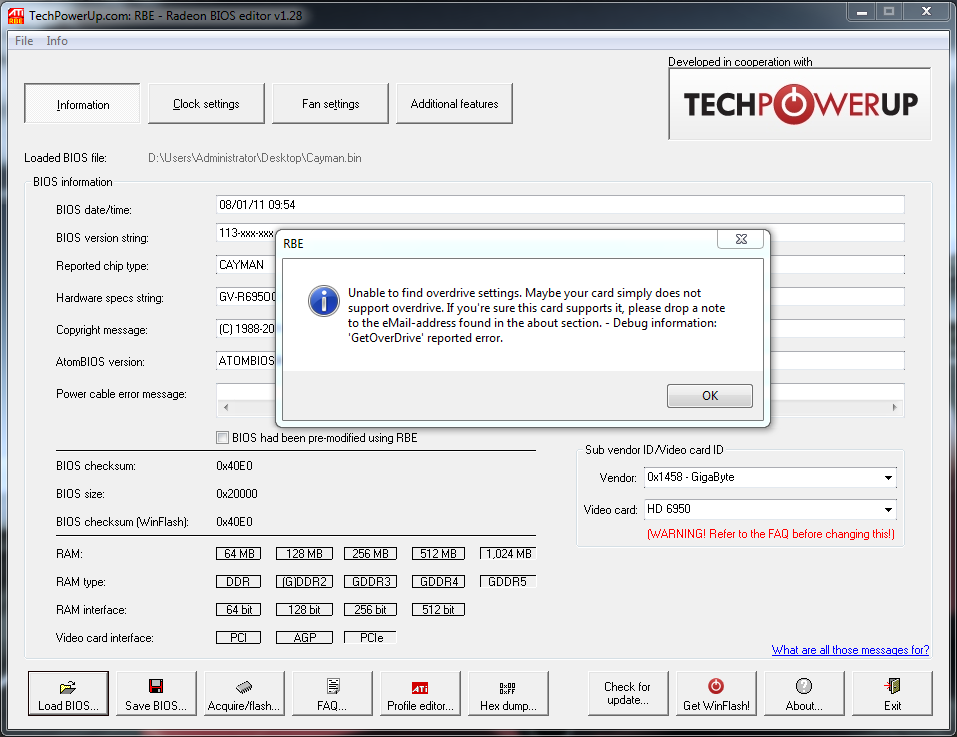This screenshot has height=737, width=957.
Task: Expand the Vendor dropdown list
Action: 888,478
